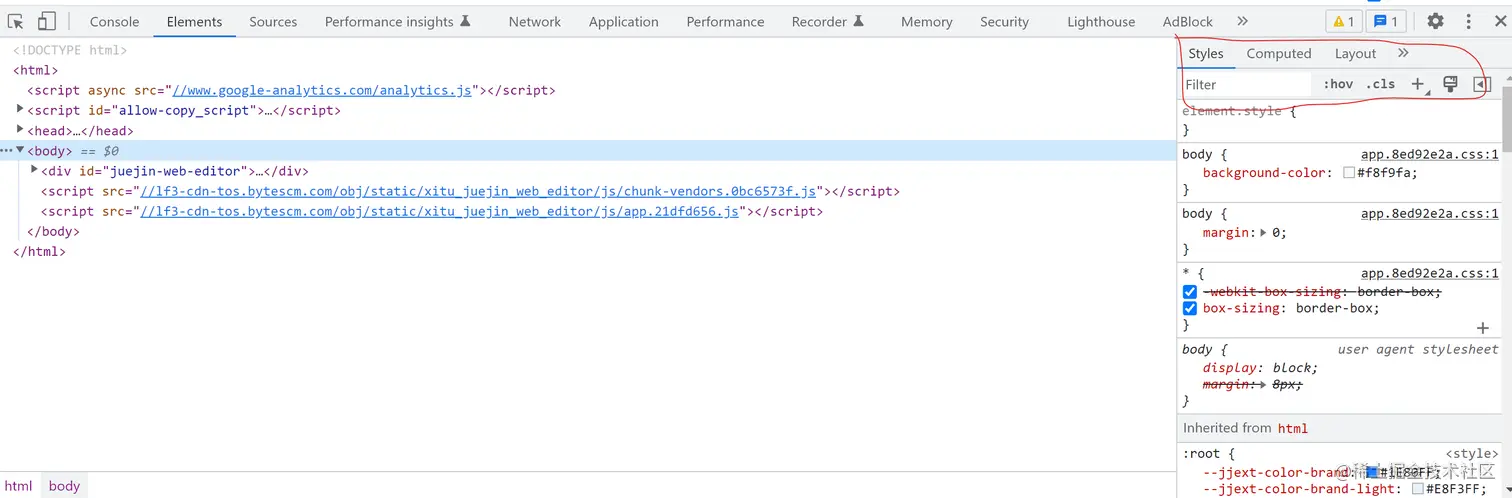Select the closing </html> tag row
The height and width of the screenshot is (498, 1512).
coord(40,251)
